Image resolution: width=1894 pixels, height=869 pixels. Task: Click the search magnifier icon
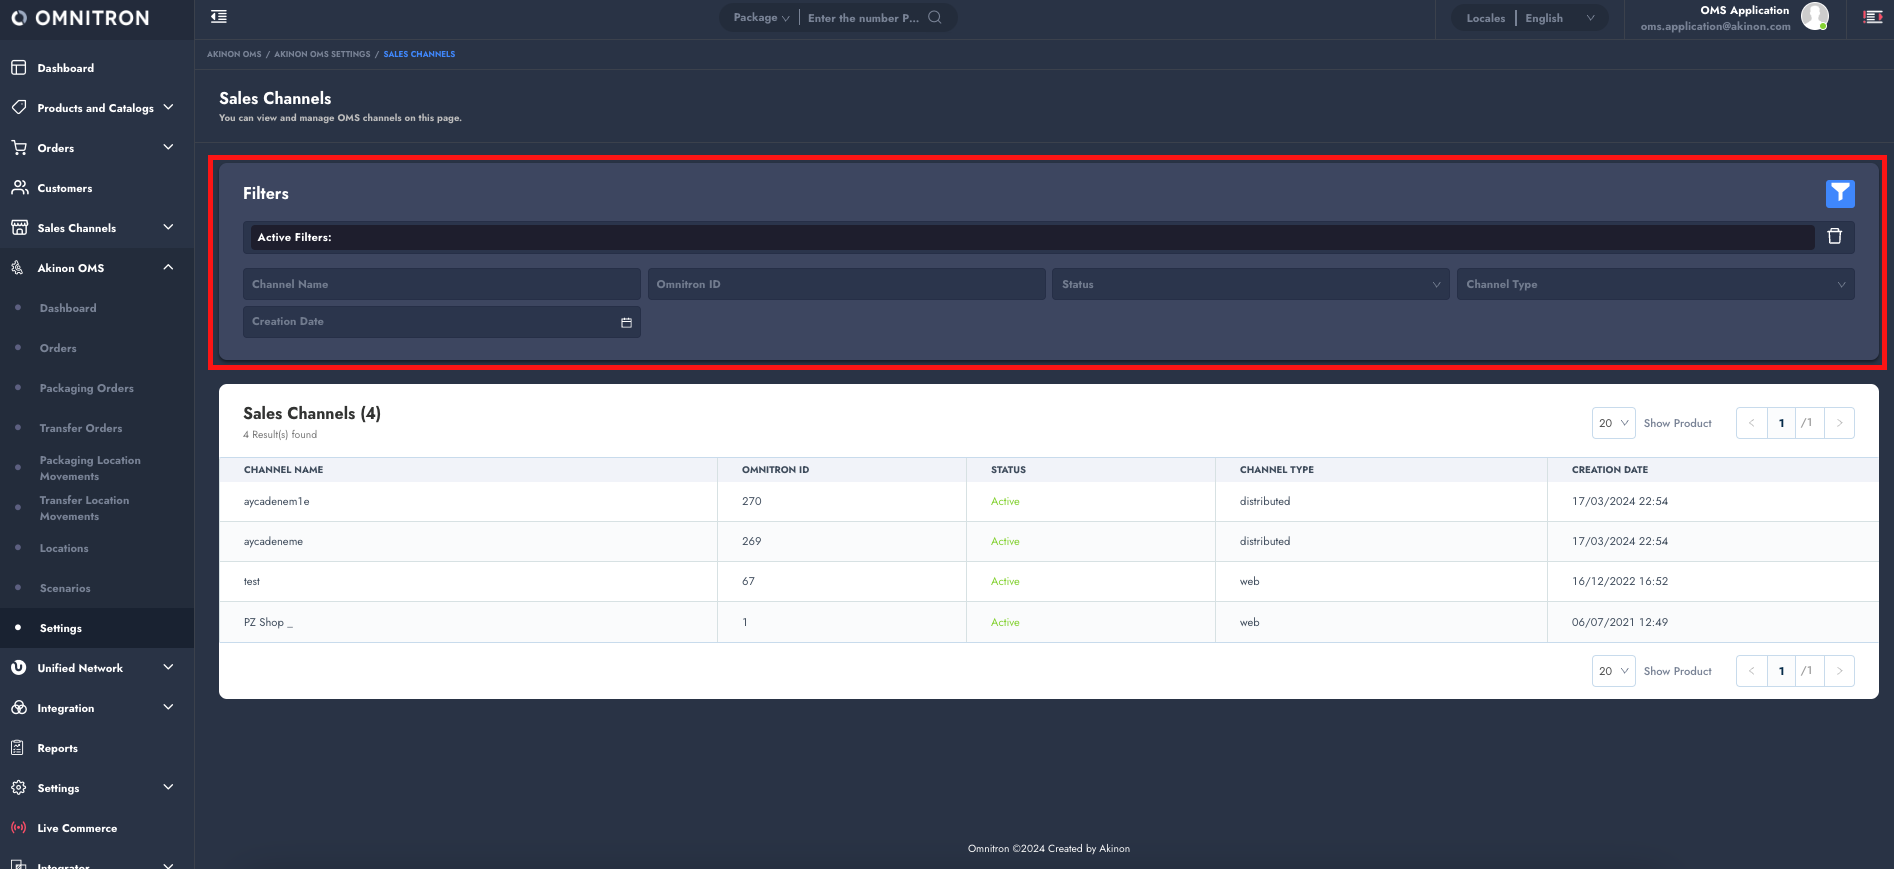(x=935, y=17)
